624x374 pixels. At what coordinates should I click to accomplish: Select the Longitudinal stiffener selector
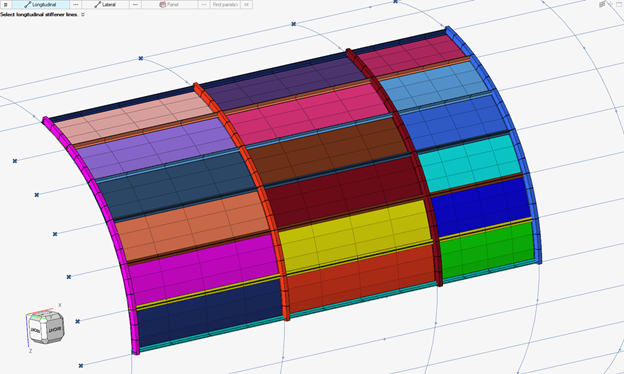pyautogui.click(x=41, y=4)
